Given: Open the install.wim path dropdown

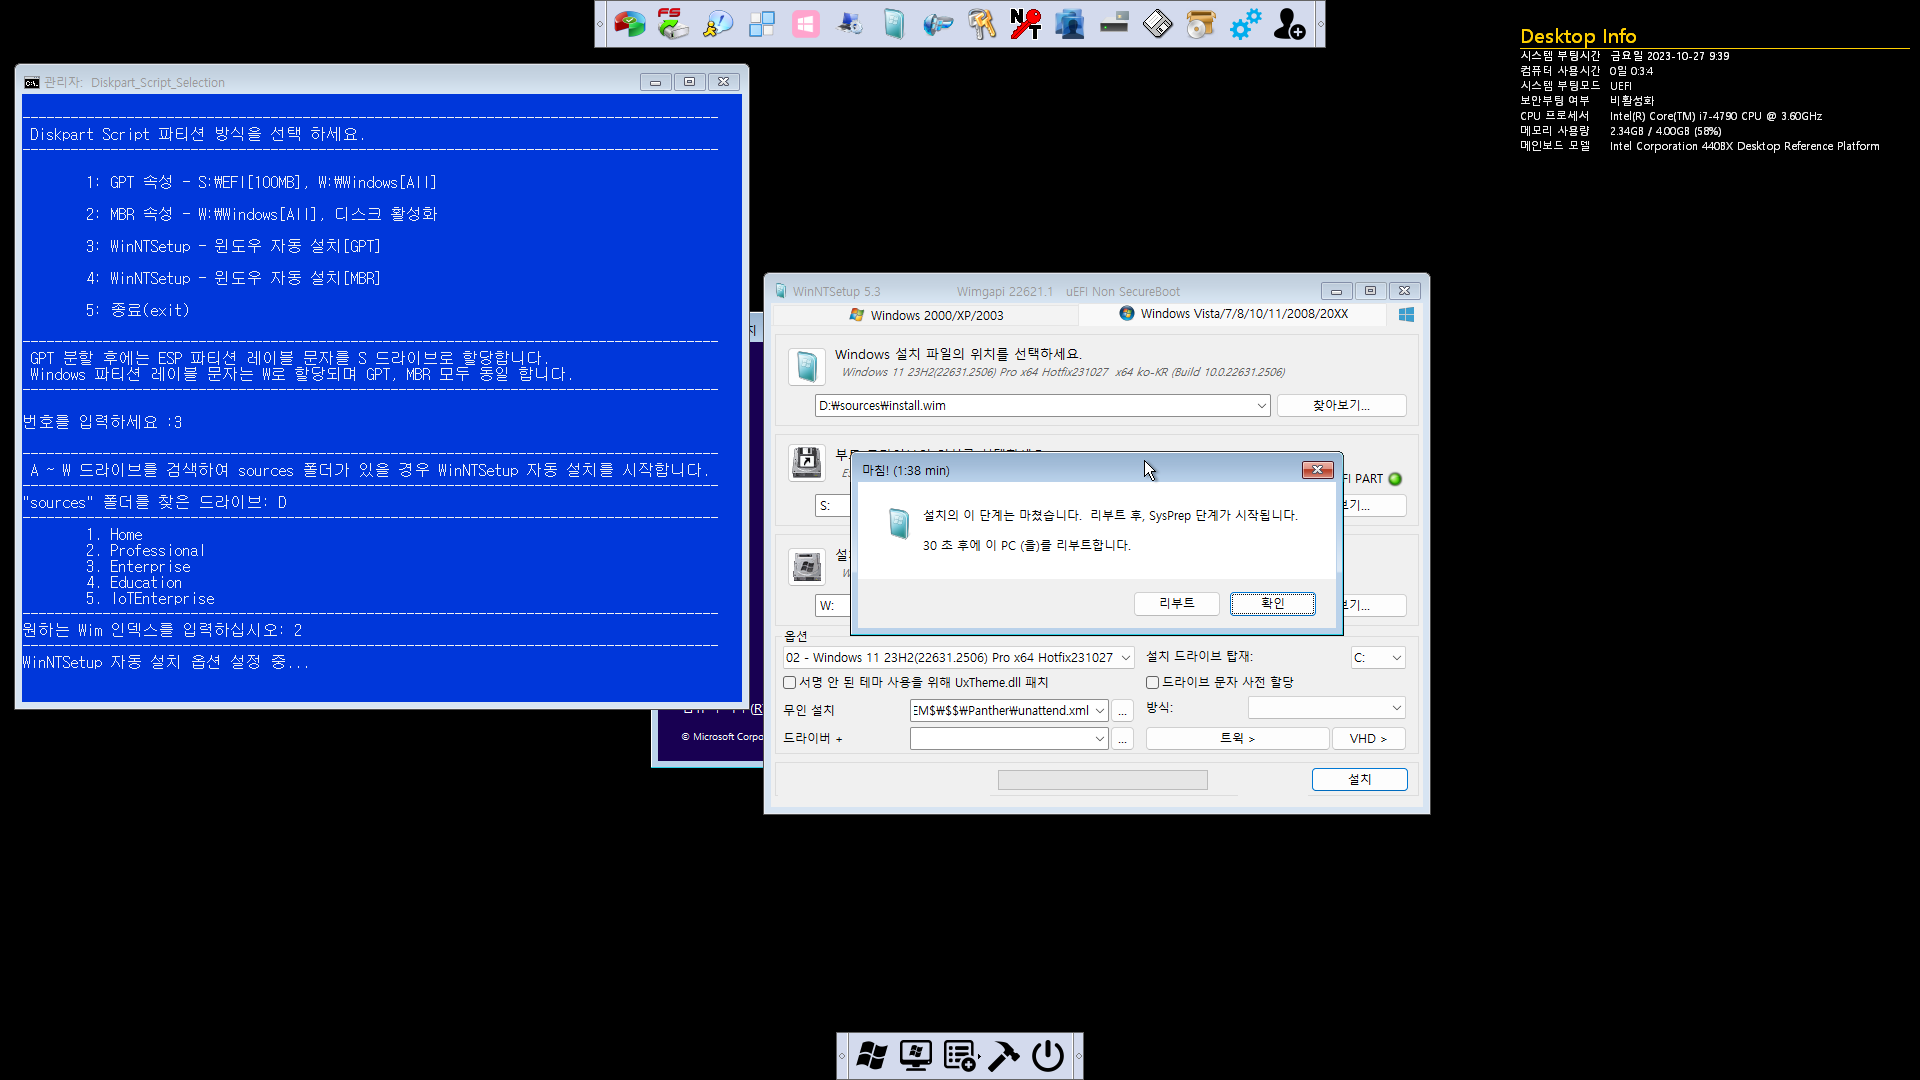Looking at the screenshot, I should pyautogui.click(x=1261, y=406).
